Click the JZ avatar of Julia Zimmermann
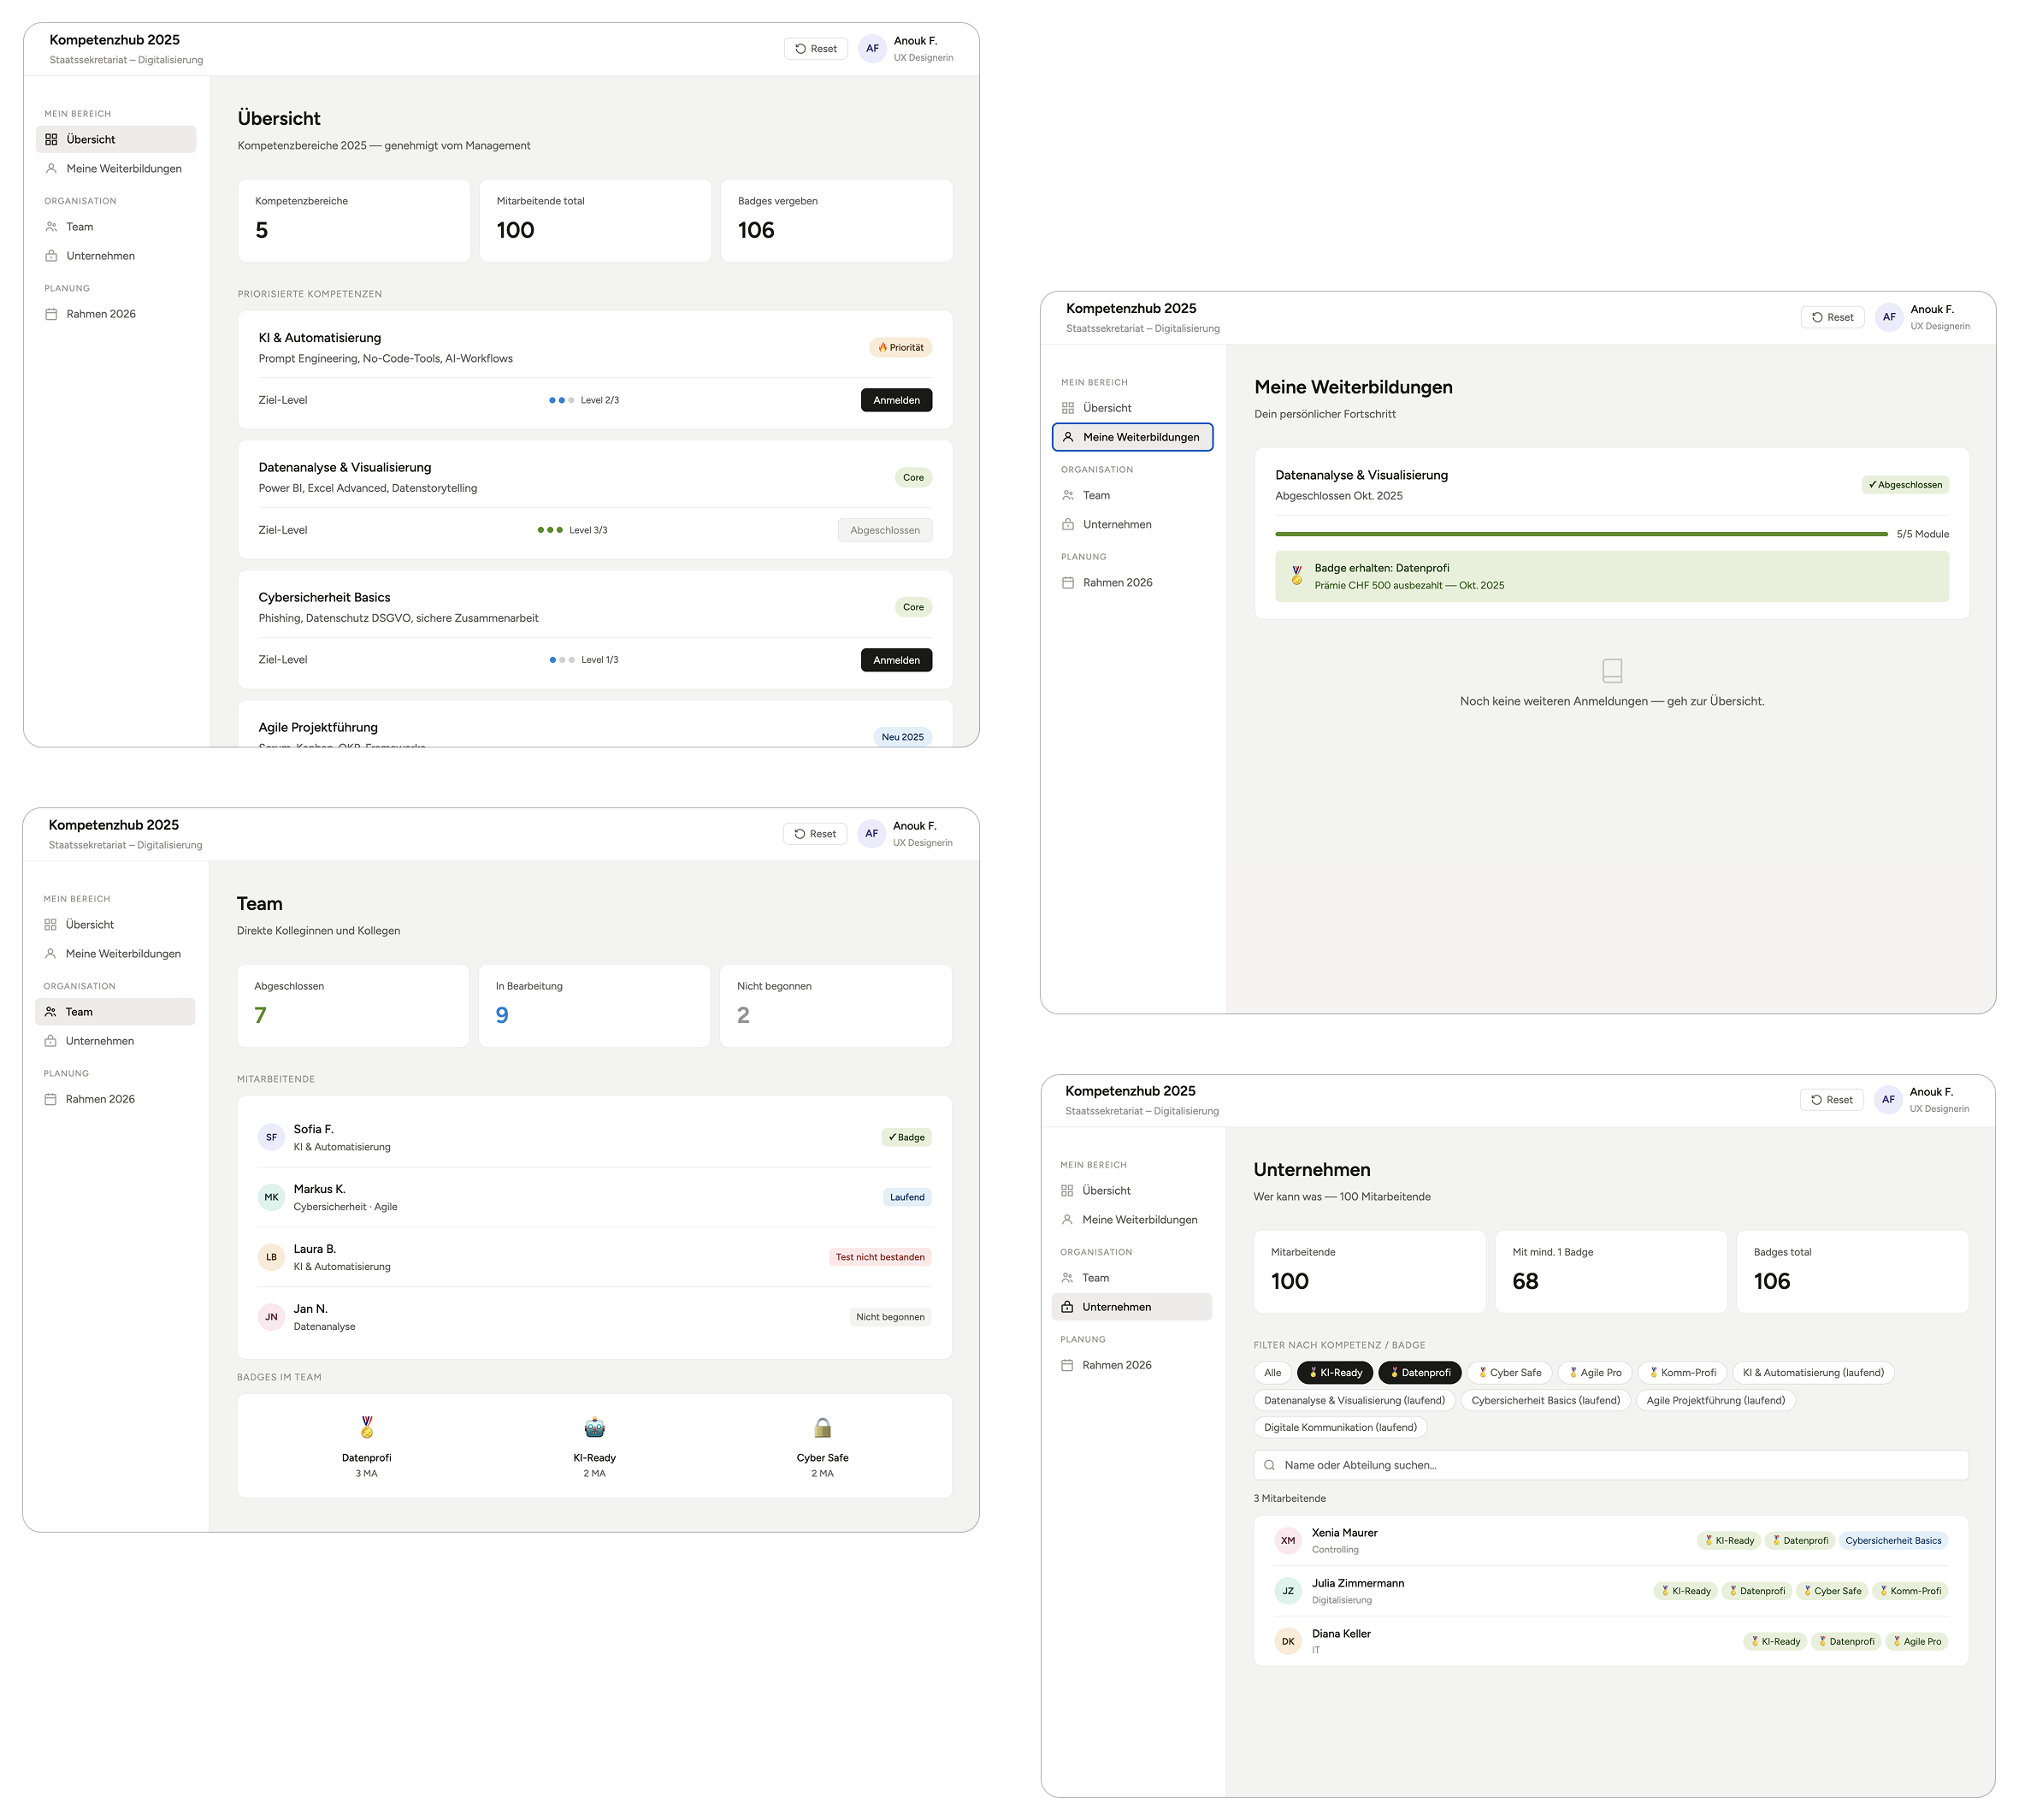The width and height of the screenshot is (2019, 1820). pyautogui.click(x=1288, y=1591)
